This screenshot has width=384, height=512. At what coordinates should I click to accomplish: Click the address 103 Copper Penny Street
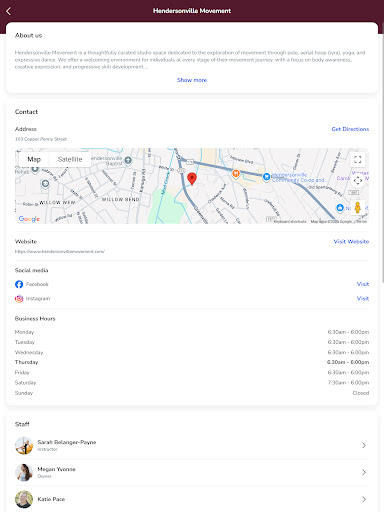41,139
